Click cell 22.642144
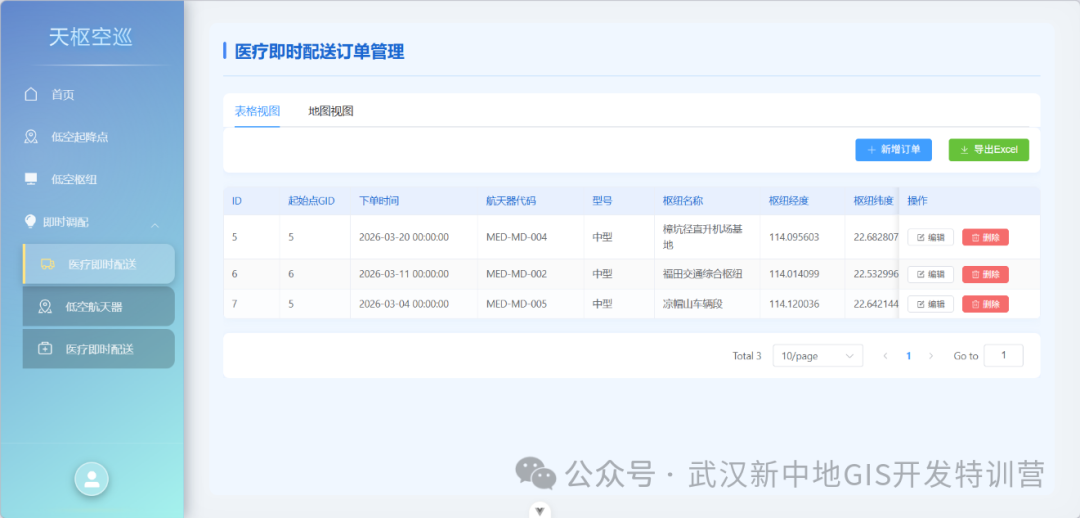This screenshot has height=518, width=1080. click(x=876, y=304)
